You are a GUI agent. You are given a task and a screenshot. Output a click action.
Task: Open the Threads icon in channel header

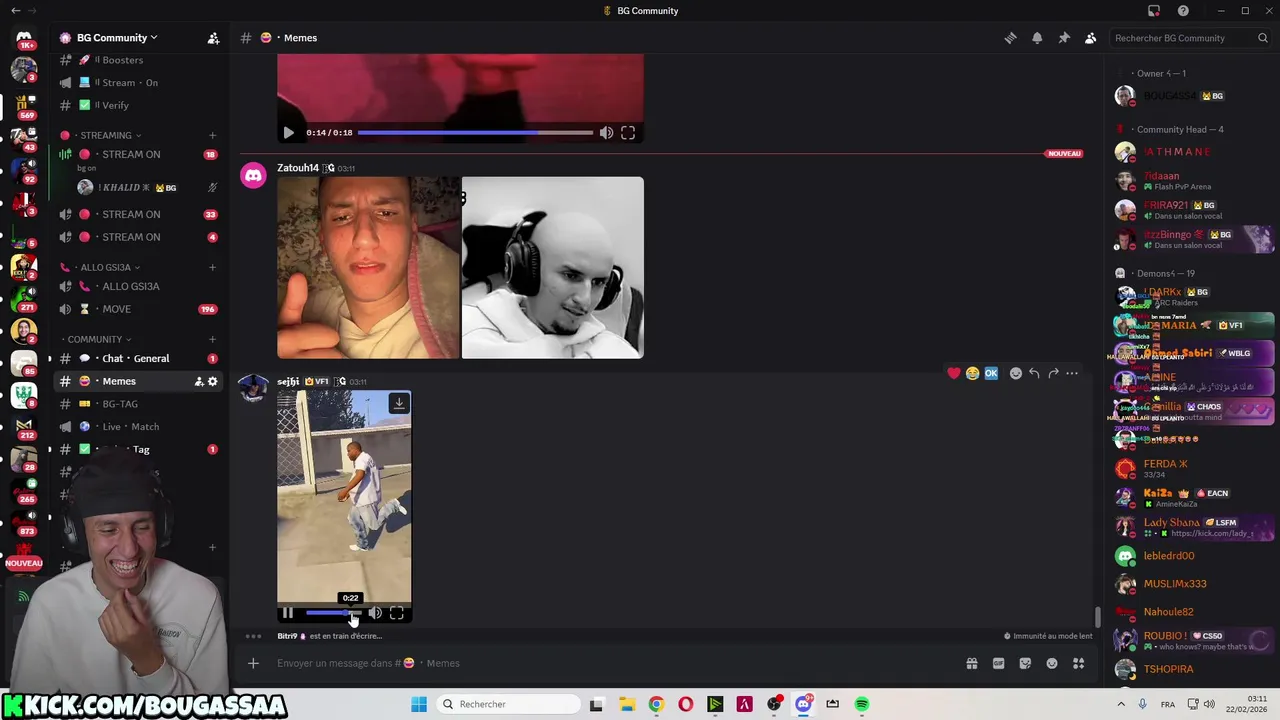pos(1010,38)
